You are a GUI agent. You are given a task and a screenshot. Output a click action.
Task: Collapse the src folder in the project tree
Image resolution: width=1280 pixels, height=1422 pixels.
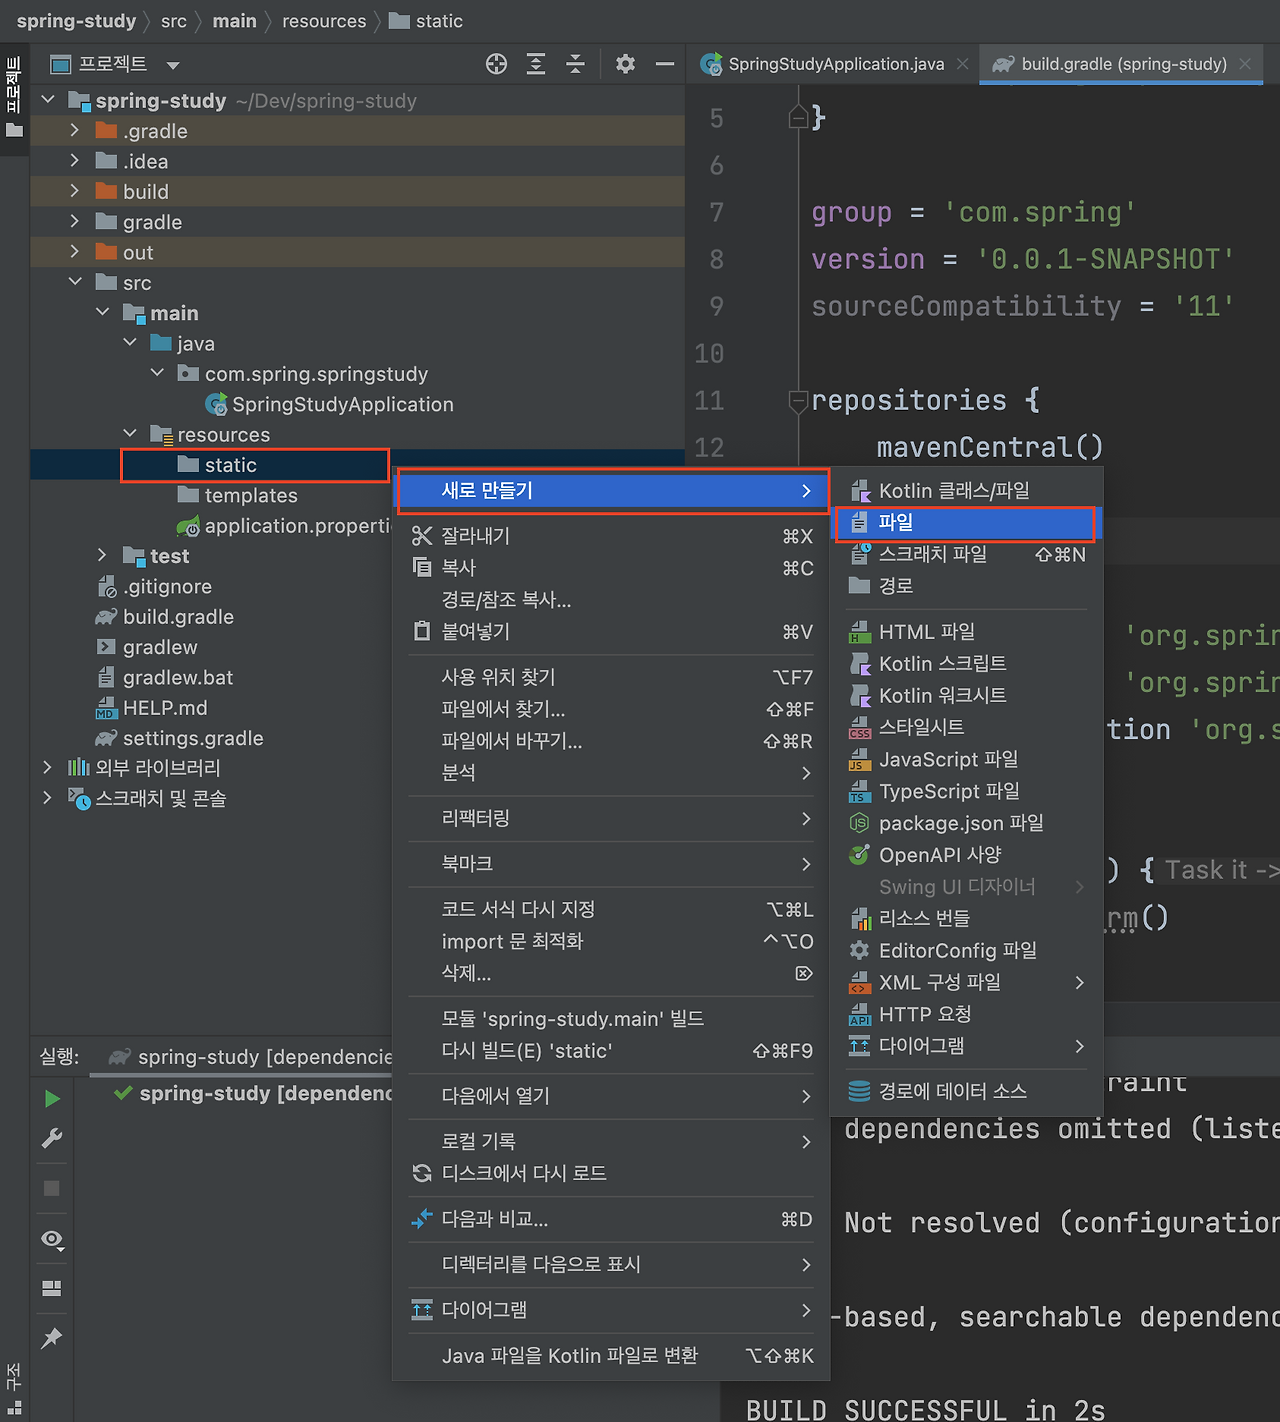coord(75,282)
